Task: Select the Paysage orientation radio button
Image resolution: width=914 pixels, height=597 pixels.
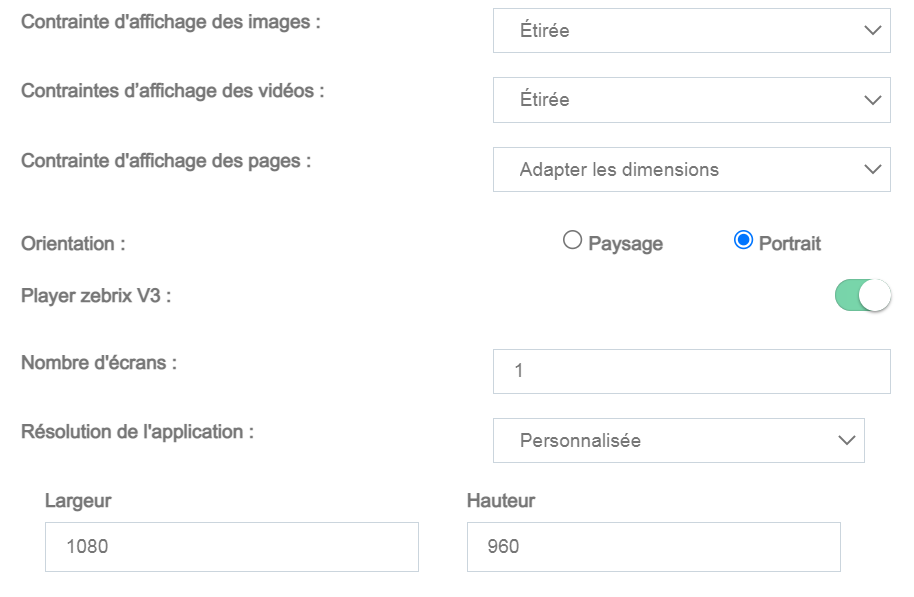Action: pyautogui.click(x=572, y=240)
